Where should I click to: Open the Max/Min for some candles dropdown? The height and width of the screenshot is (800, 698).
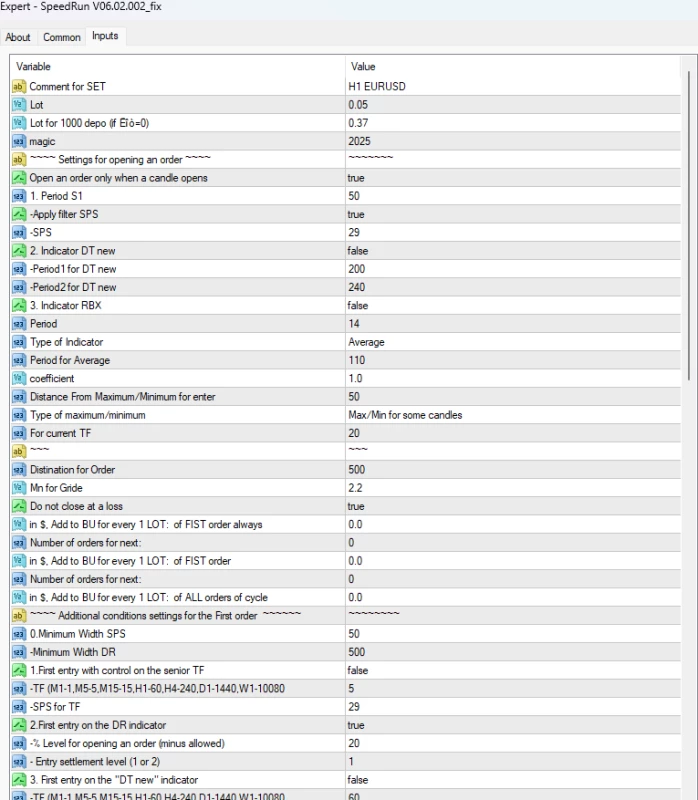pos(405,415)
